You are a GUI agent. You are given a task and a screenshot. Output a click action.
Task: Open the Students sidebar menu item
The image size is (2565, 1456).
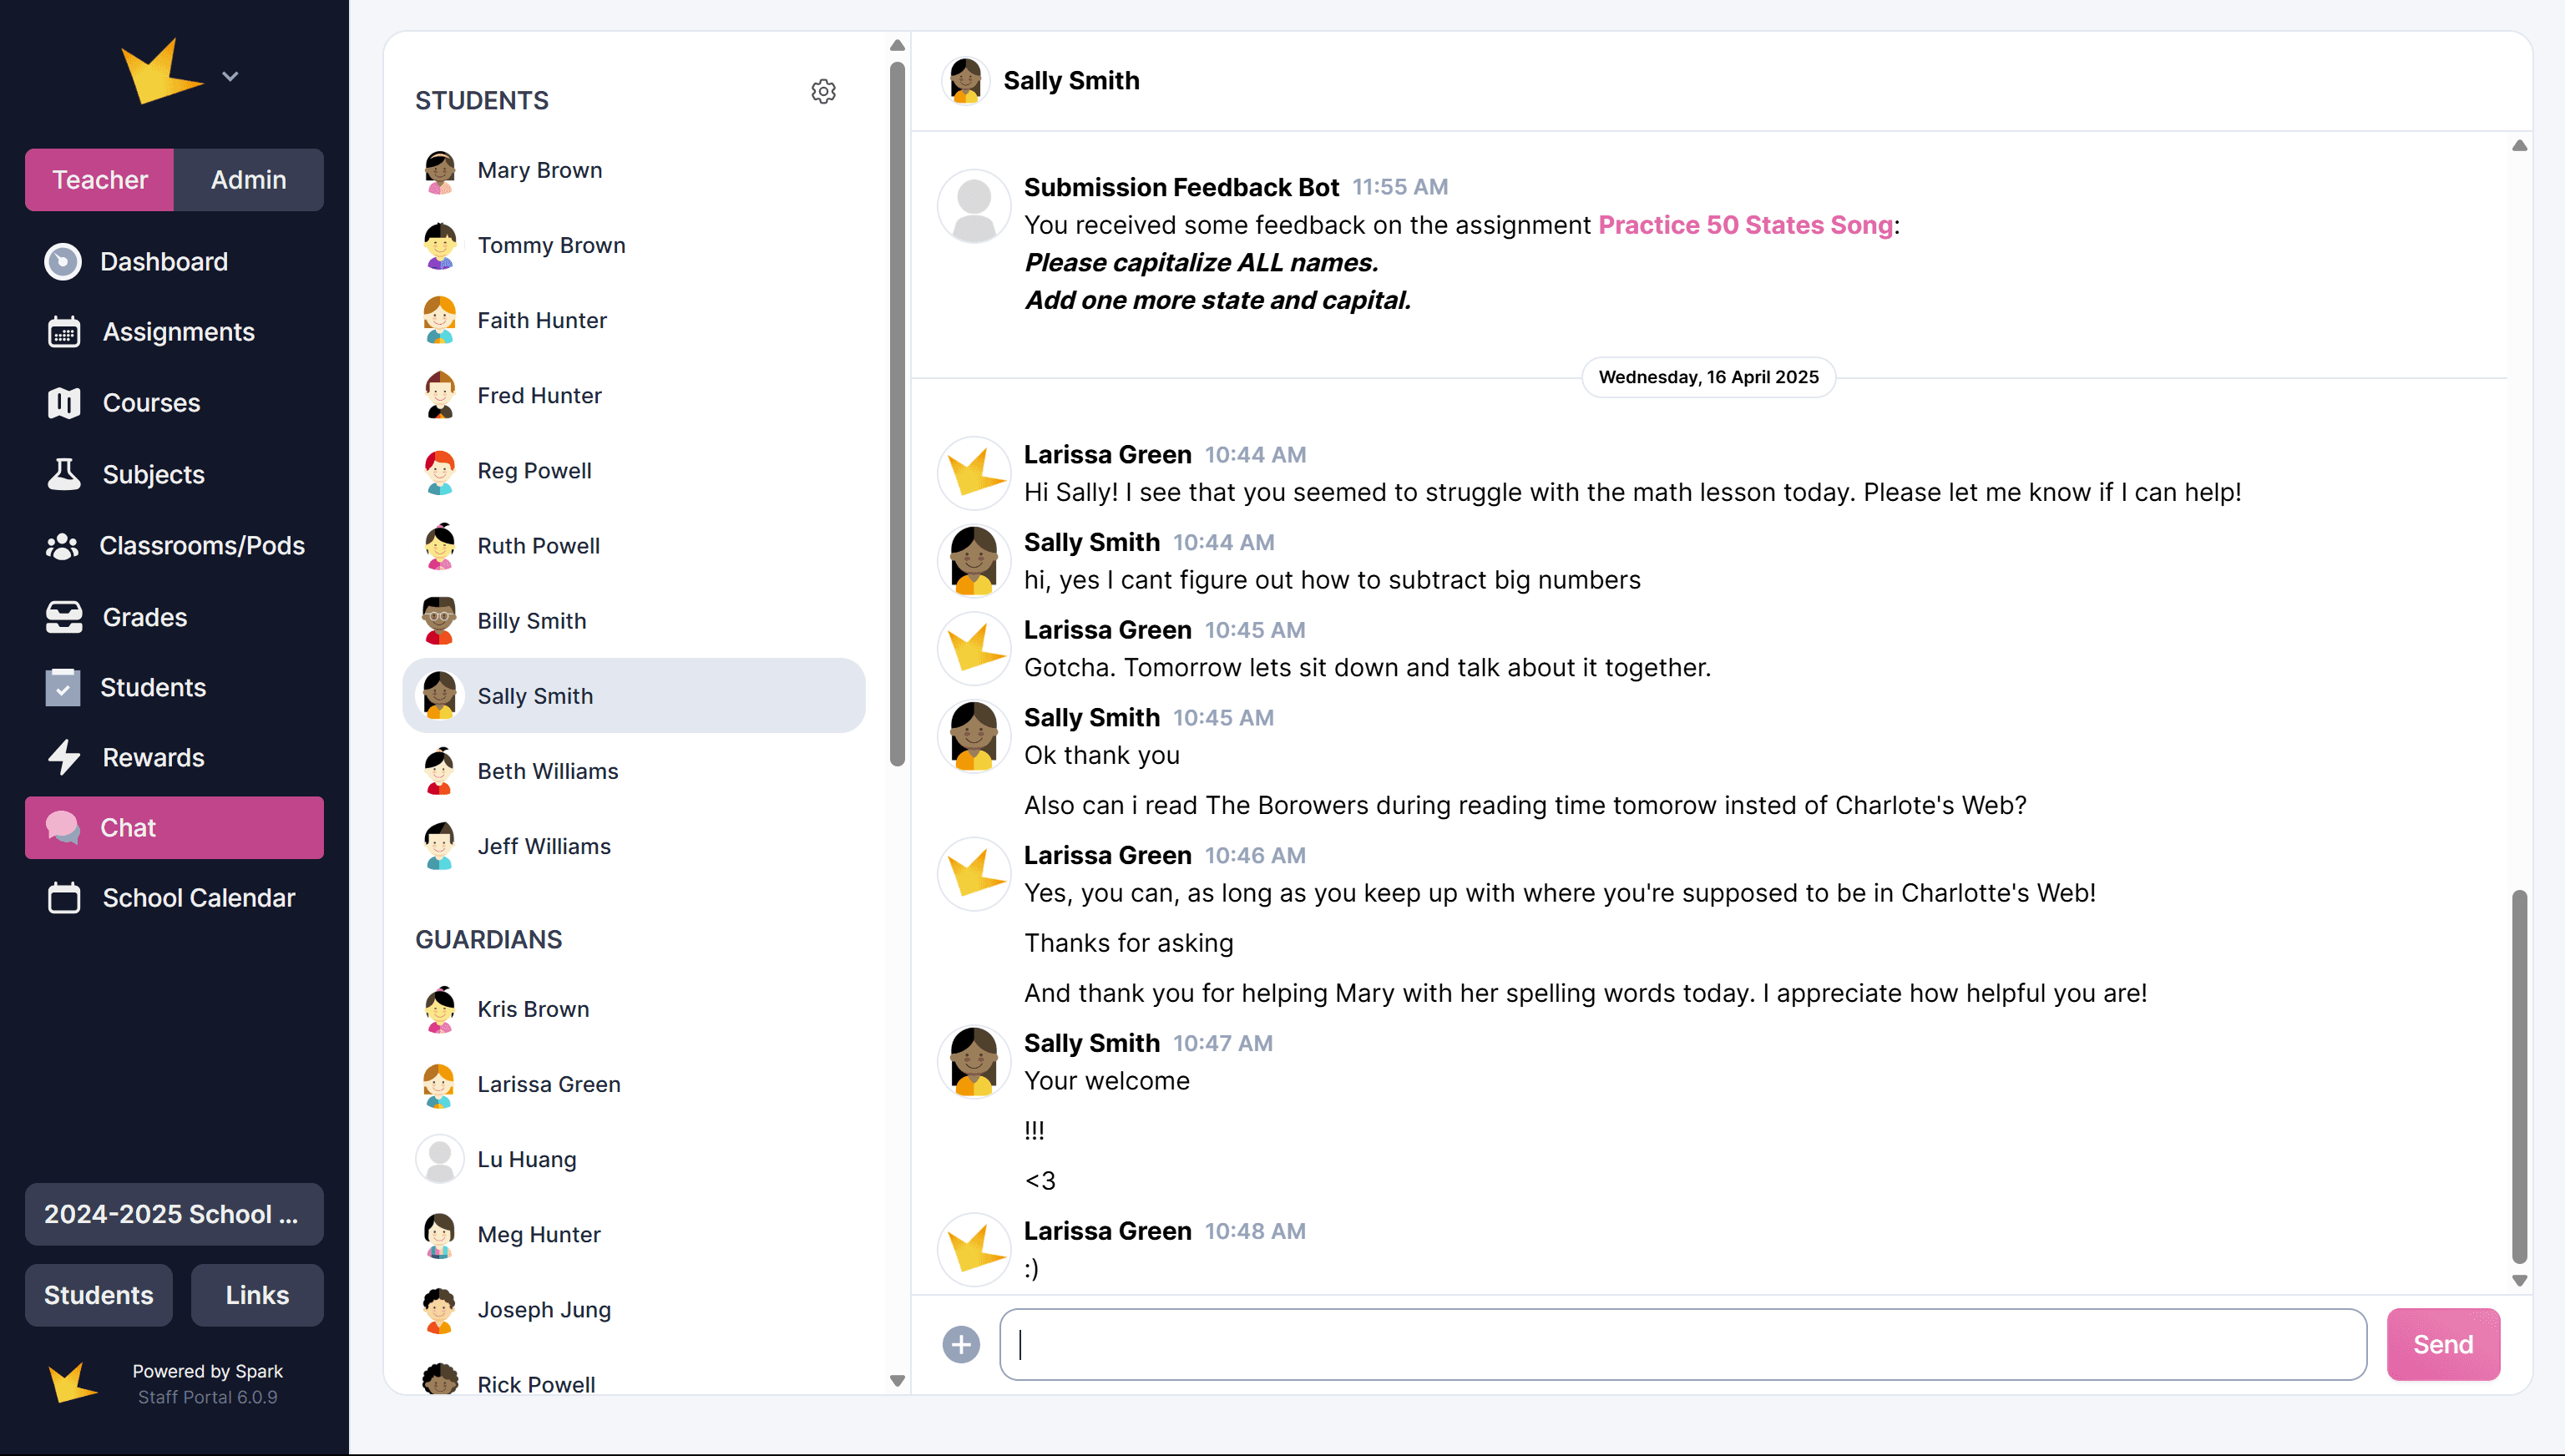pyautogui.click(x=153, y=687)
